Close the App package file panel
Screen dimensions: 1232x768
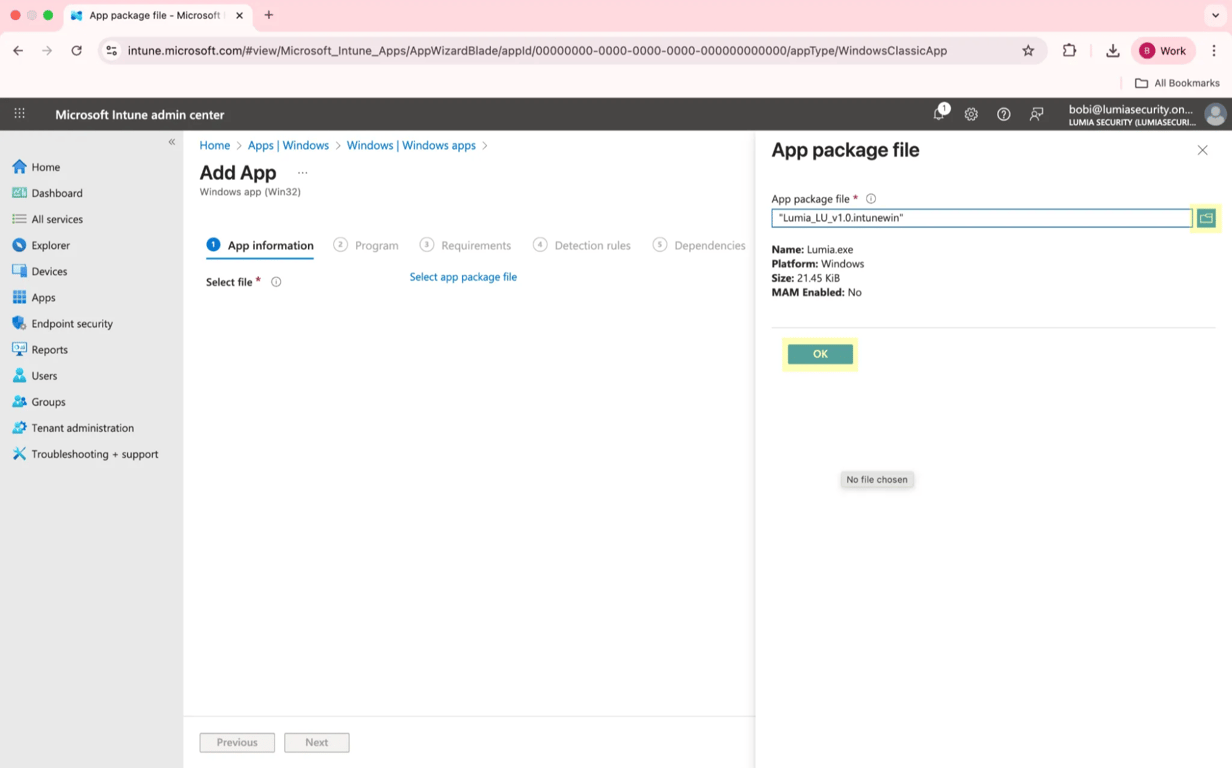coord(1202,150)
